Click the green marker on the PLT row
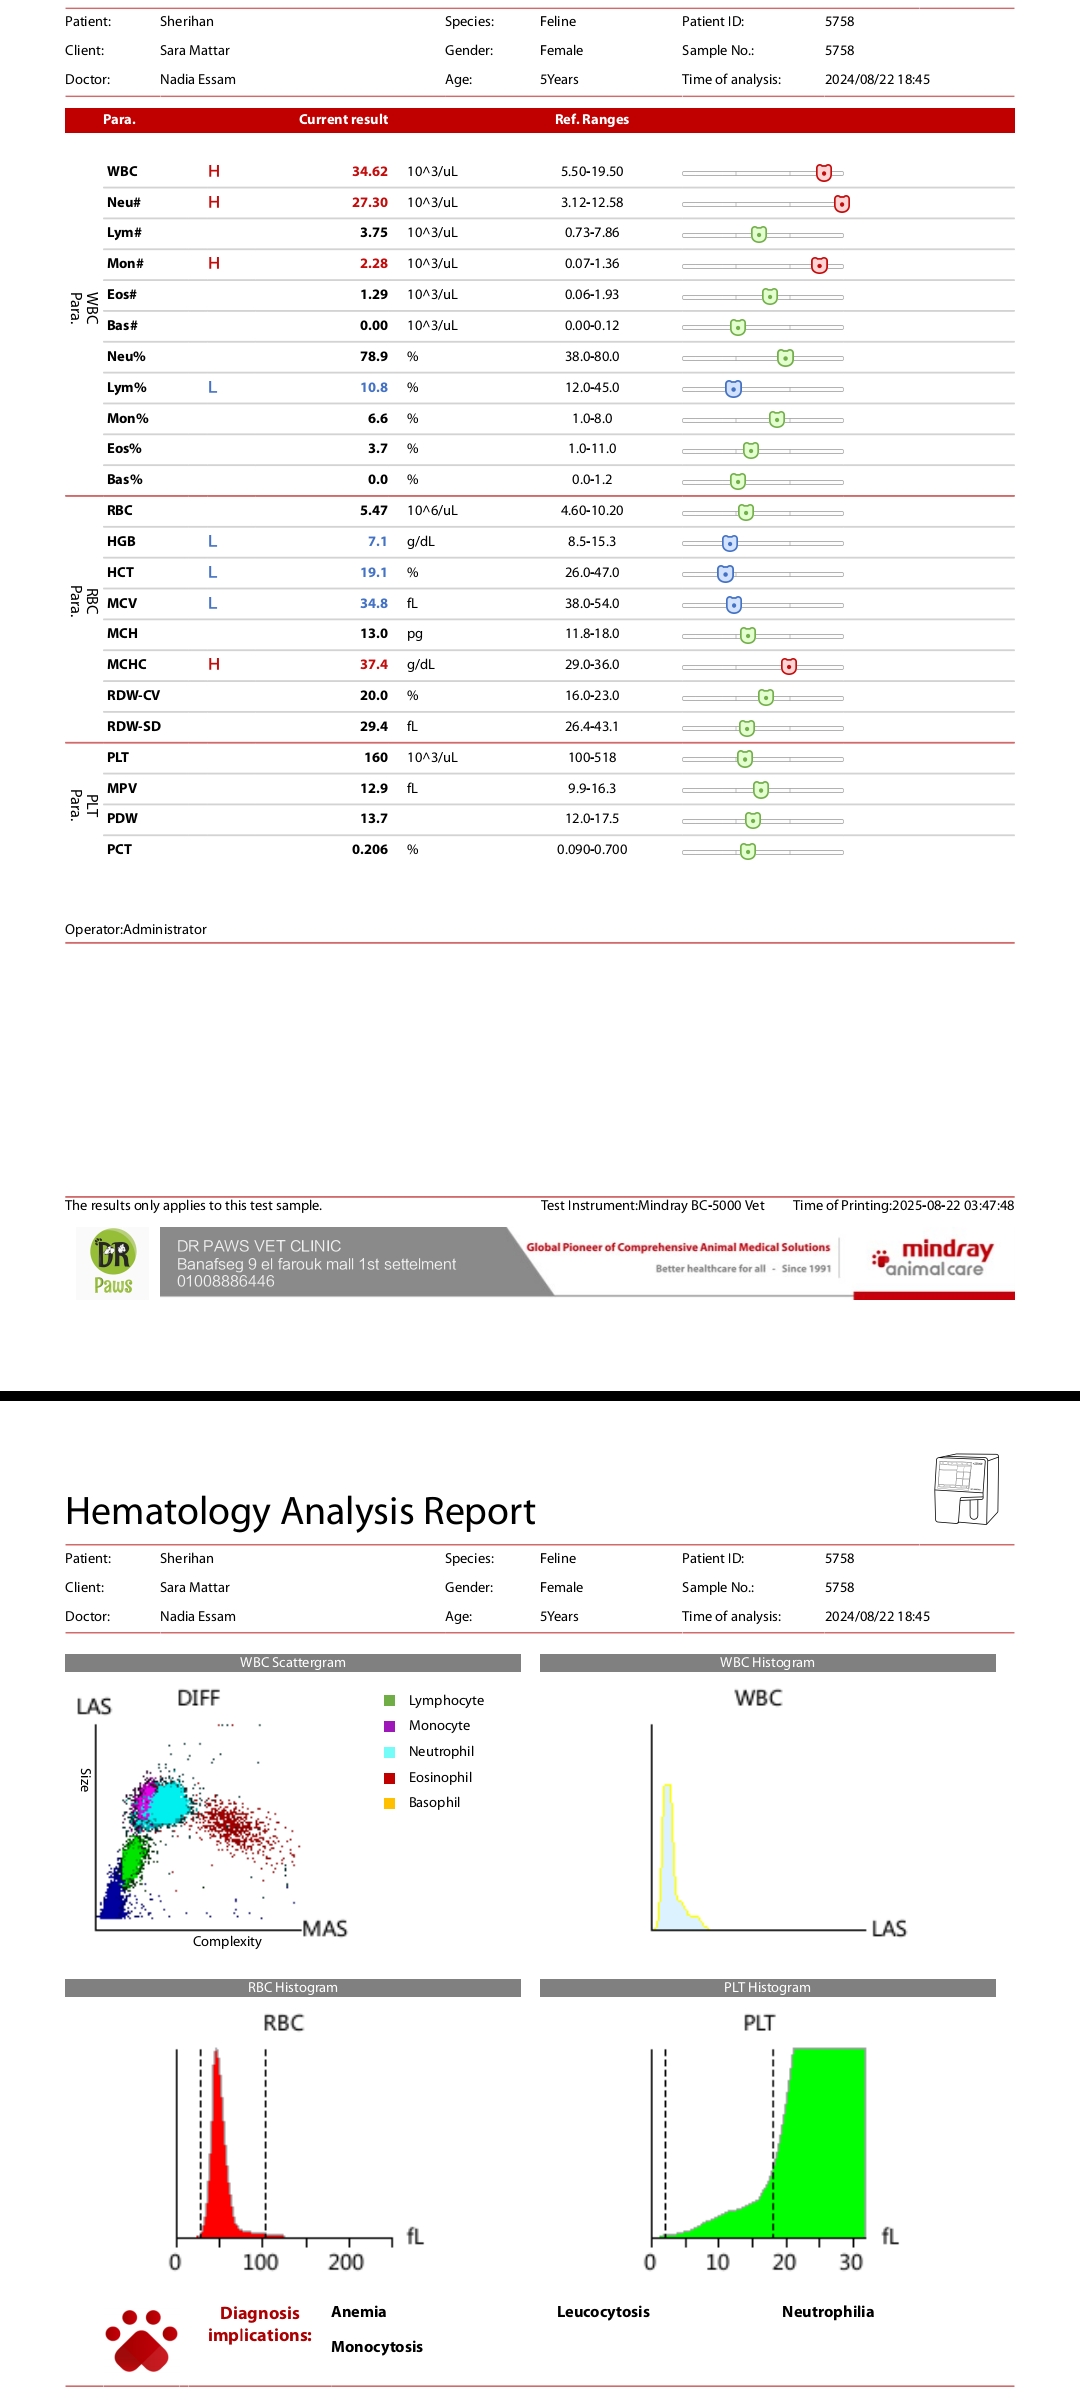The width and height of the screenshot is (1080, 2400). click(x=745, y=759)
